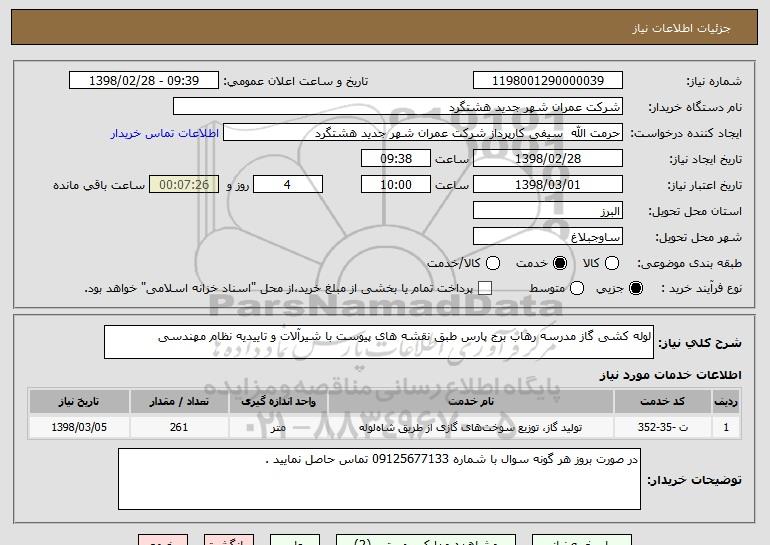Click the تعداد / مقدار column header
770x545 pixels.
pos(179,402)
